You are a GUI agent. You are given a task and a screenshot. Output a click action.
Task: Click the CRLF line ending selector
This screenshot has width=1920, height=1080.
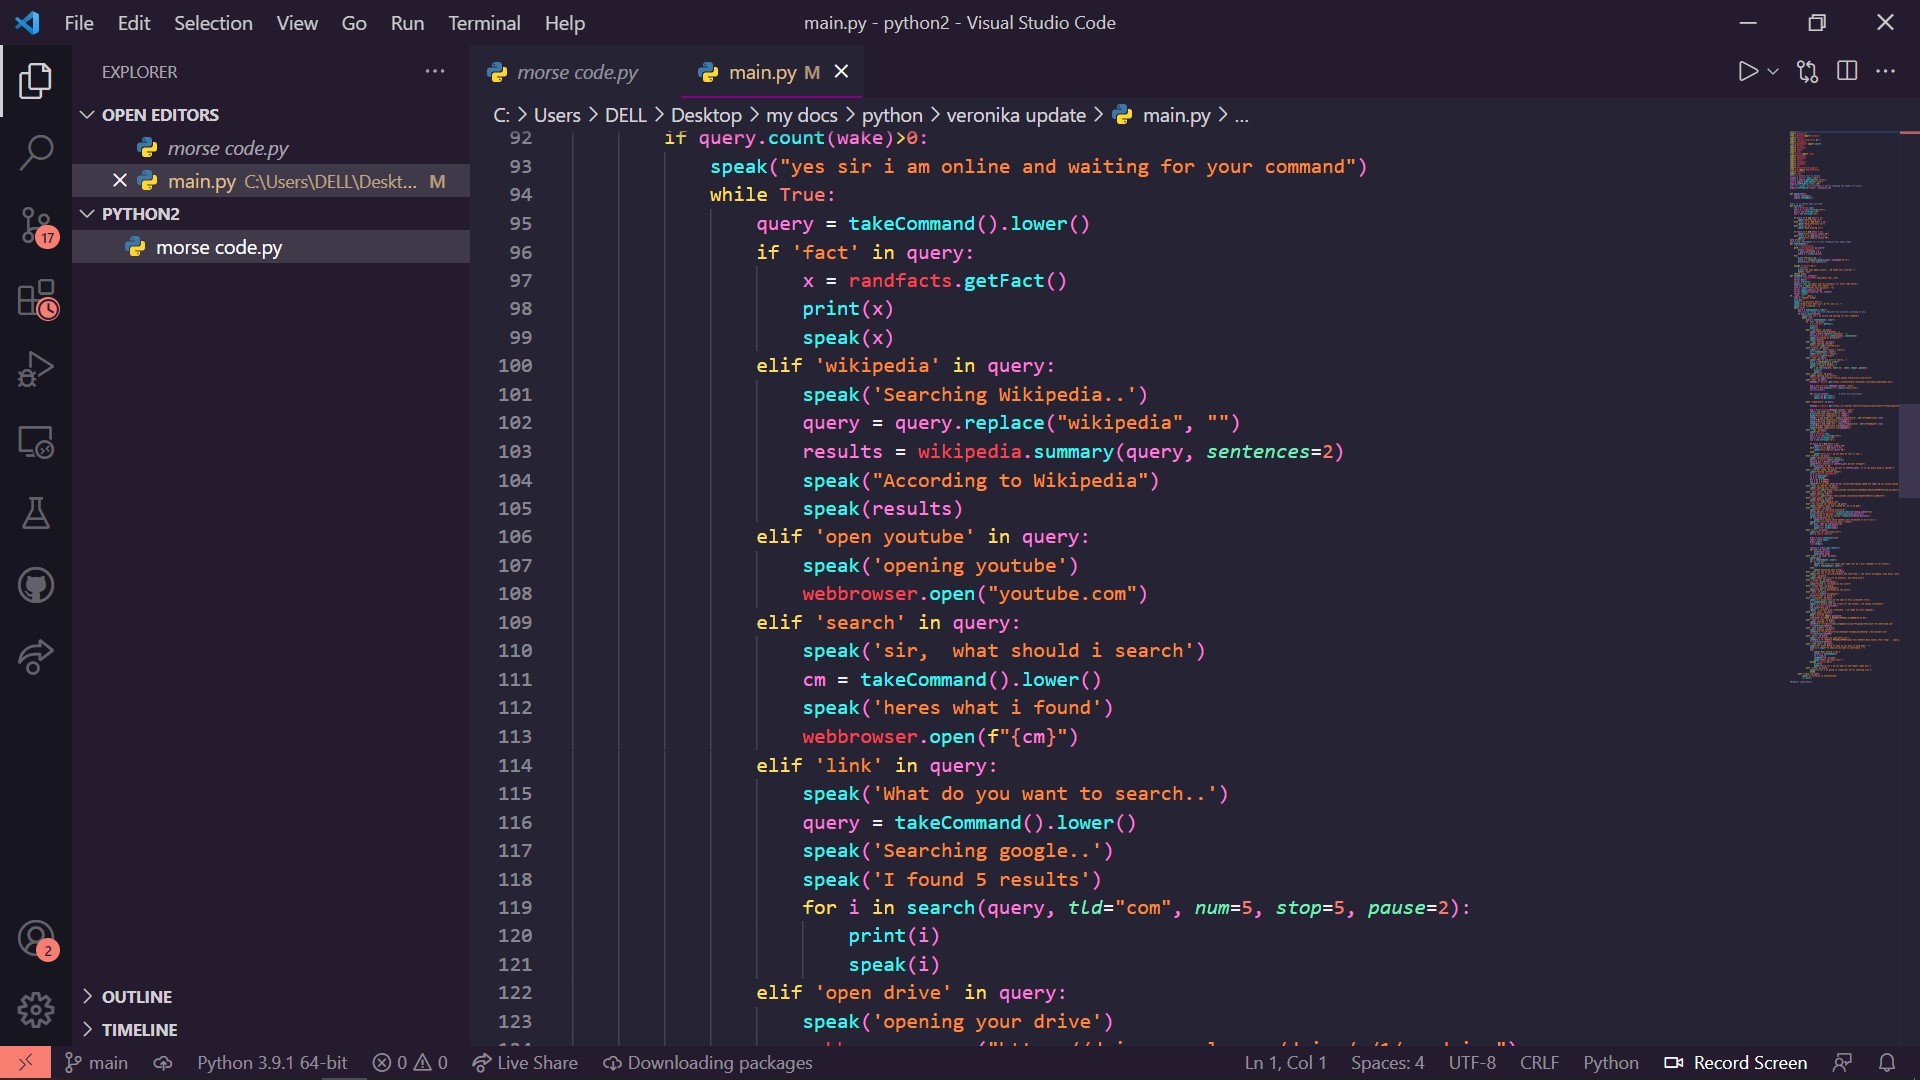coord(1539,1062)
